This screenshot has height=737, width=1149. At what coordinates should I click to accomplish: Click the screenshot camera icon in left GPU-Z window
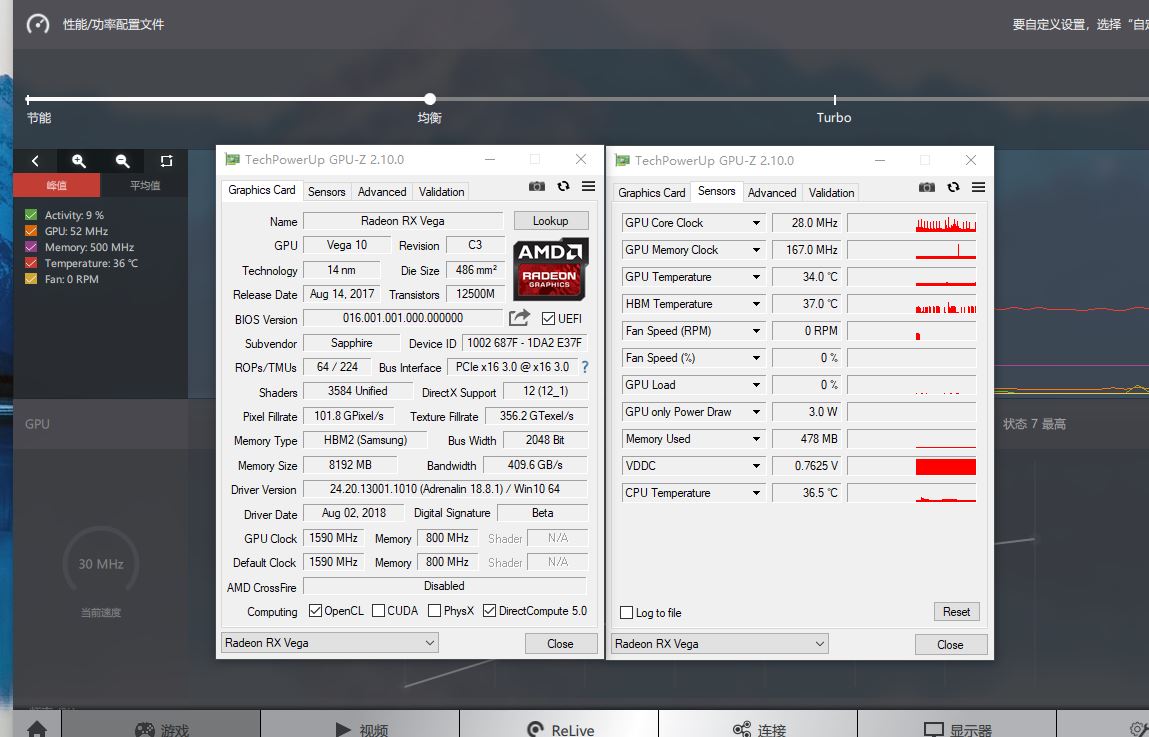click(x=536, y=187)
